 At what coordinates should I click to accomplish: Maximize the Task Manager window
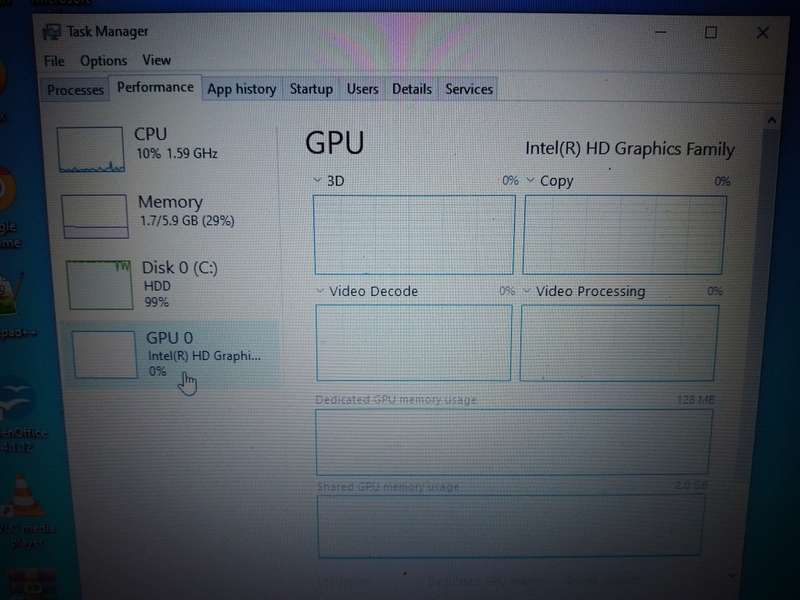711,33
